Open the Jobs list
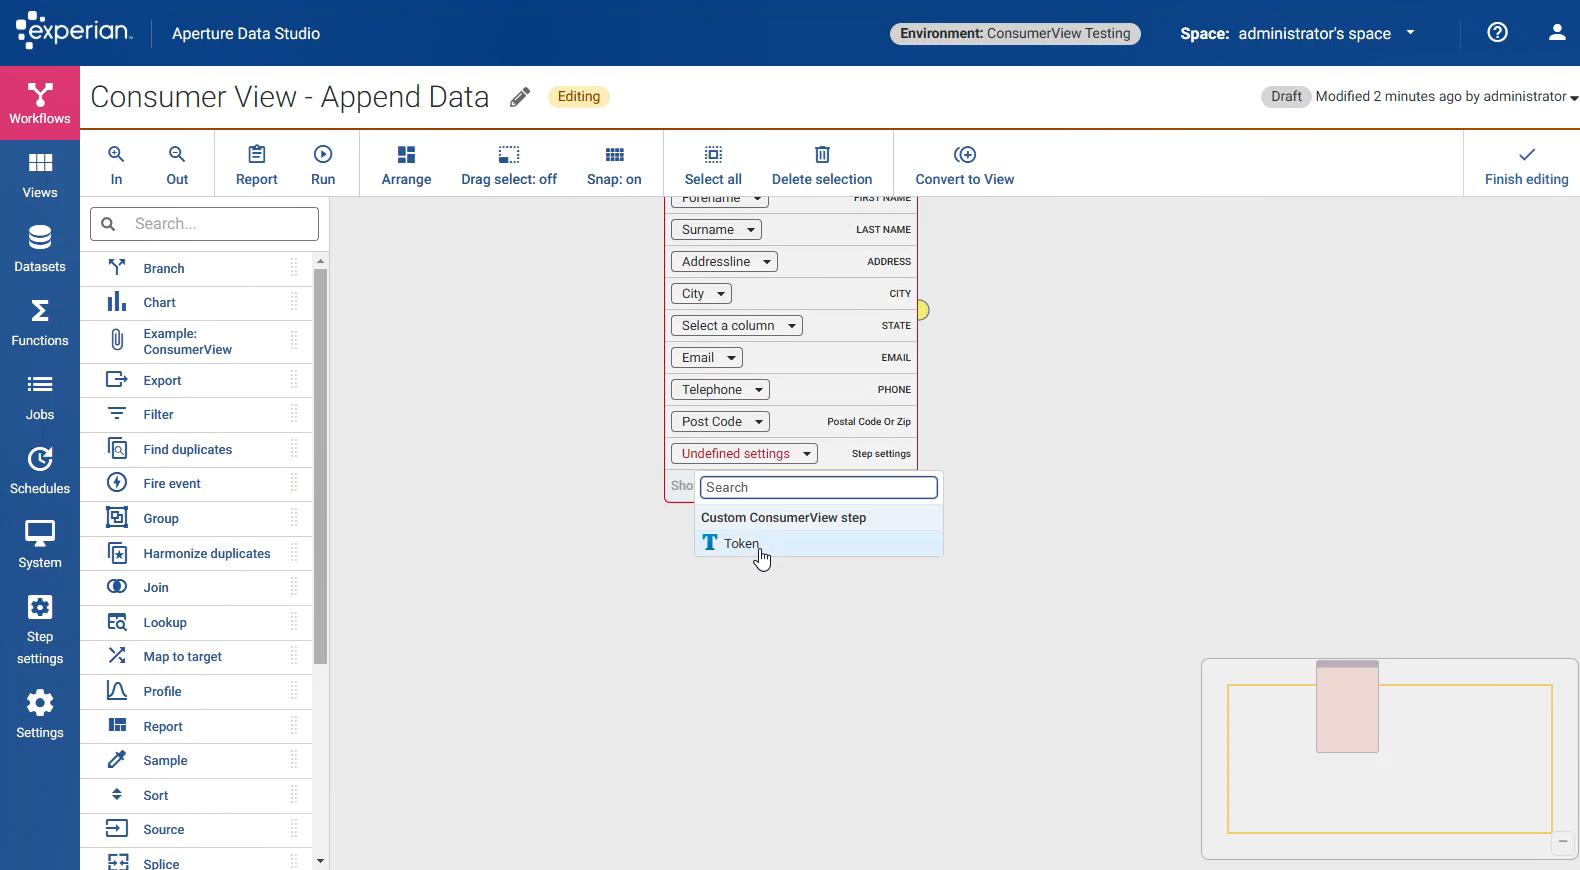The height and width of the screenshot is (870, 1580). click(40, 399)
